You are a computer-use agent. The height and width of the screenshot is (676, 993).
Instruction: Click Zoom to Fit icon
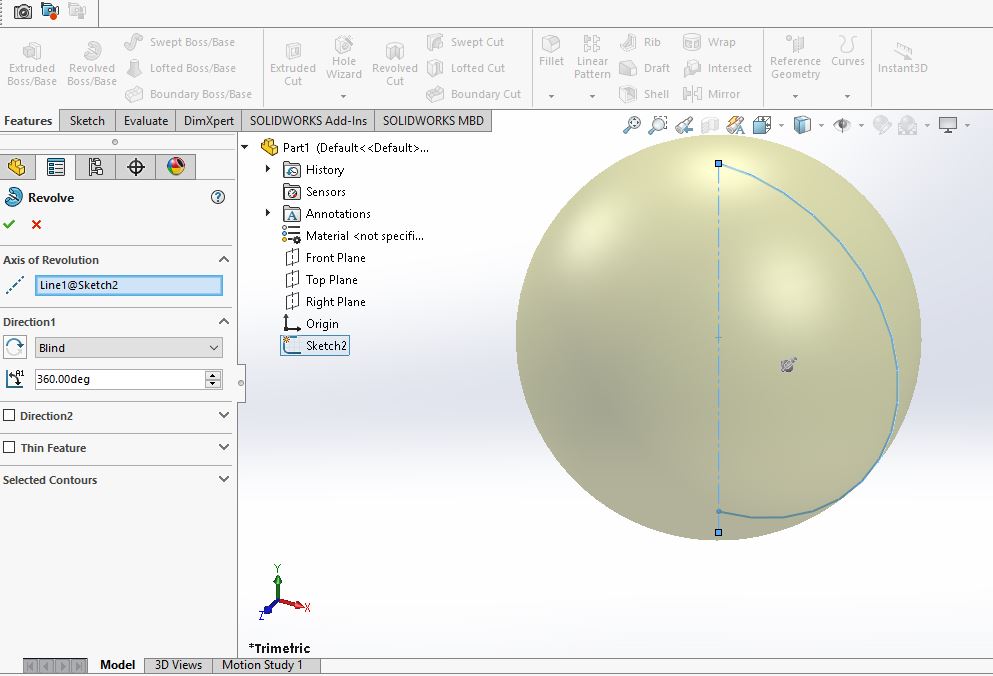631,125
